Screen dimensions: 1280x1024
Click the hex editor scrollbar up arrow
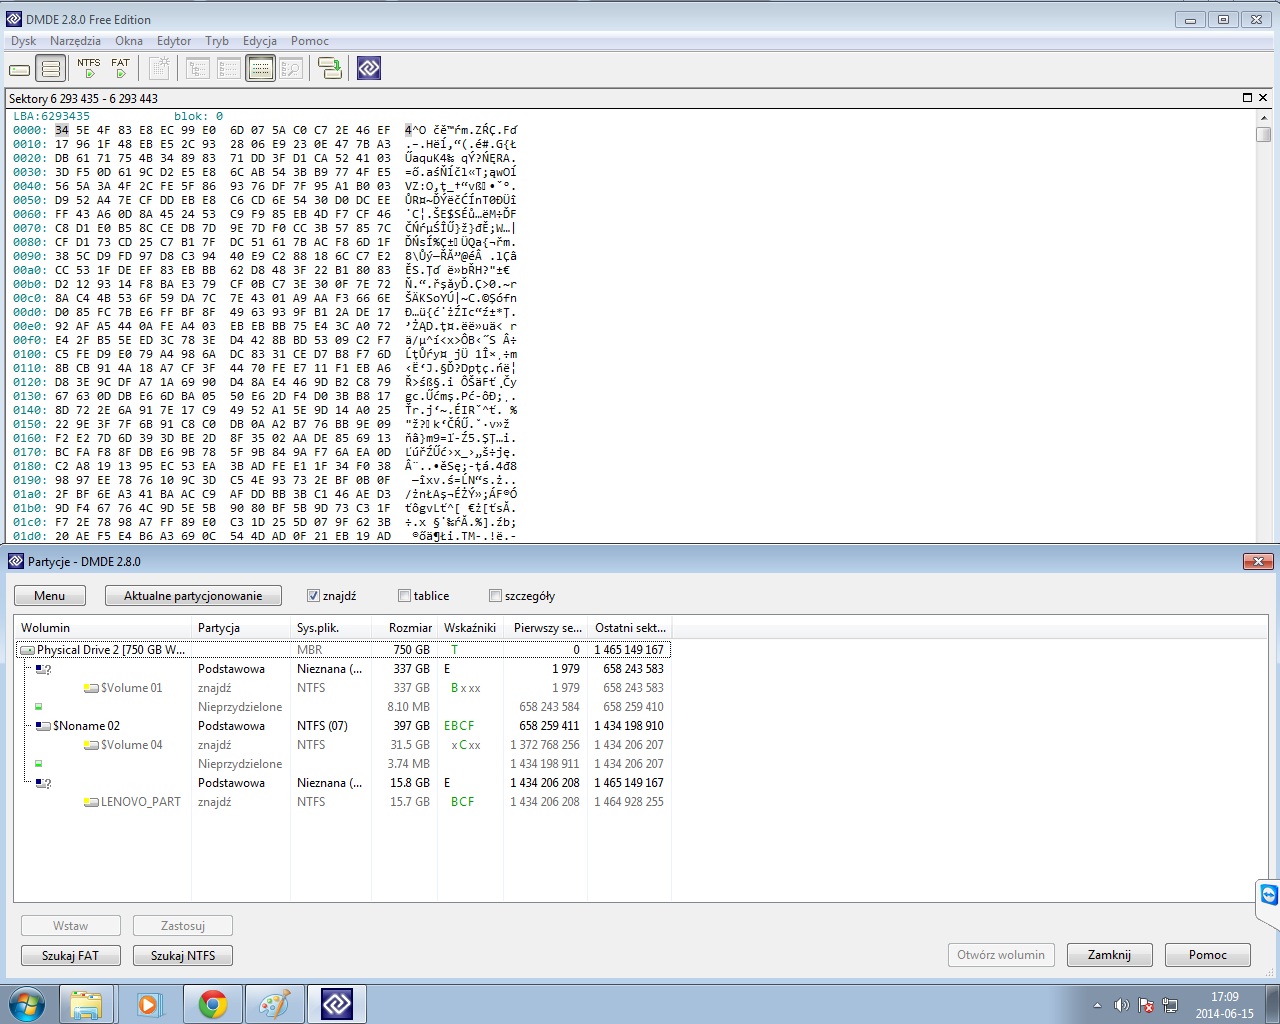(1263, 118)
